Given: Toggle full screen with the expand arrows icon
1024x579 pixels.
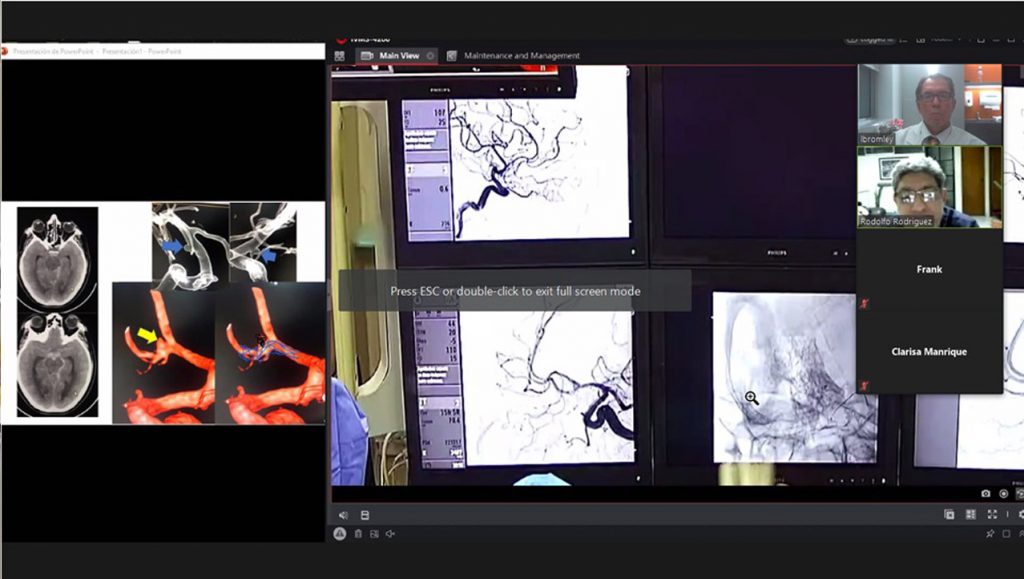Looking at the screenshot, I should tap(992, 515).
